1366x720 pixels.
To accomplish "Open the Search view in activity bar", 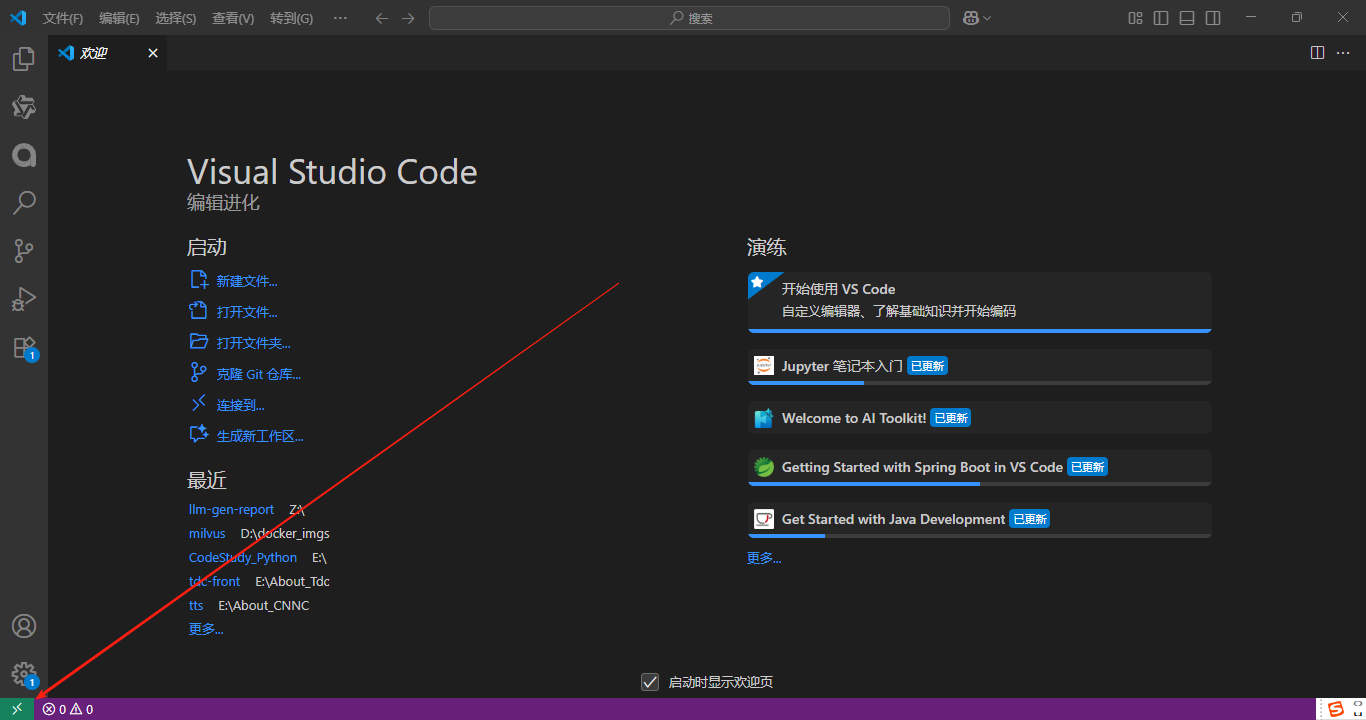I will point(24,203).
